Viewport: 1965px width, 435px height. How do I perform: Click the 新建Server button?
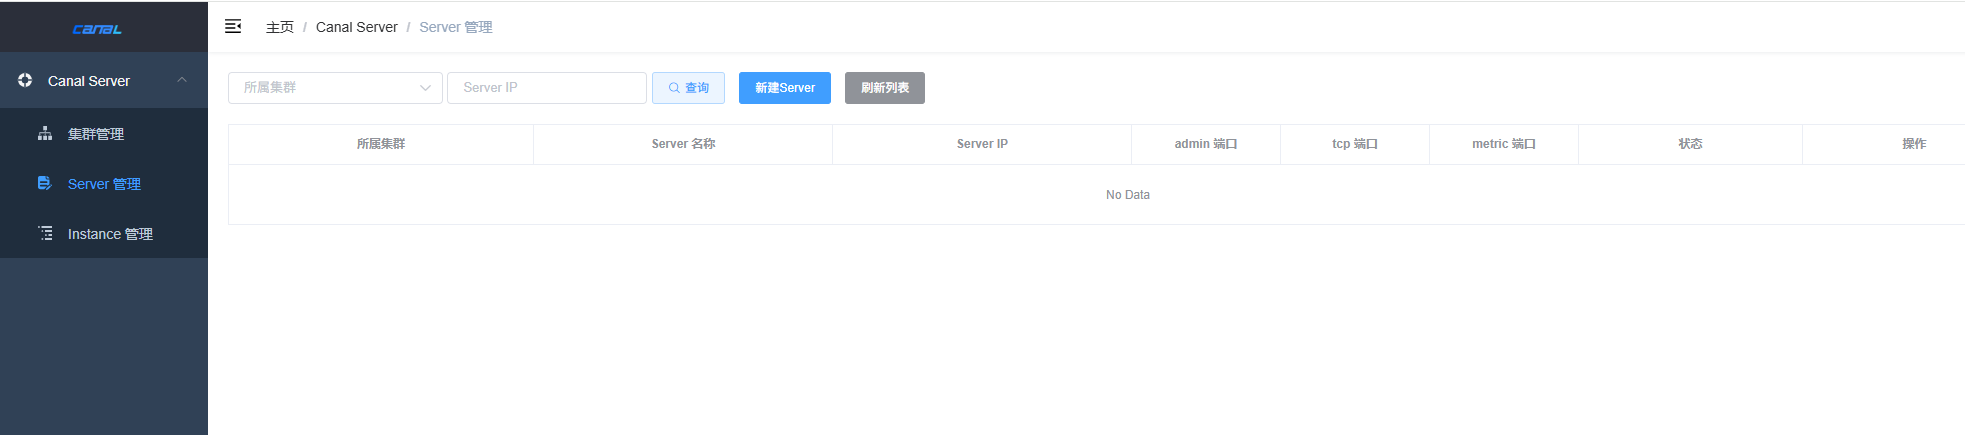pyautogui.click(x=785, y=88)
